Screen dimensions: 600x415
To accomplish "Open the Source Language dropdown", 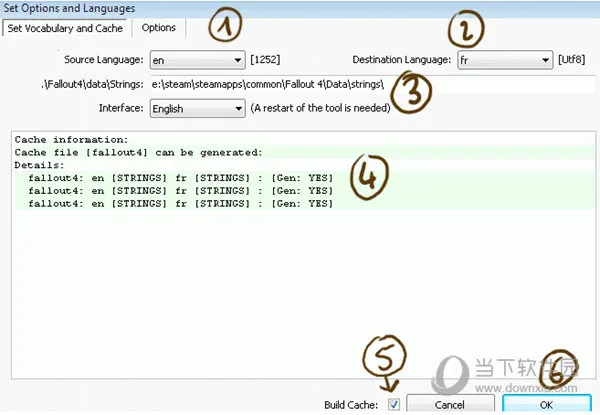I will tap(197, 60).
